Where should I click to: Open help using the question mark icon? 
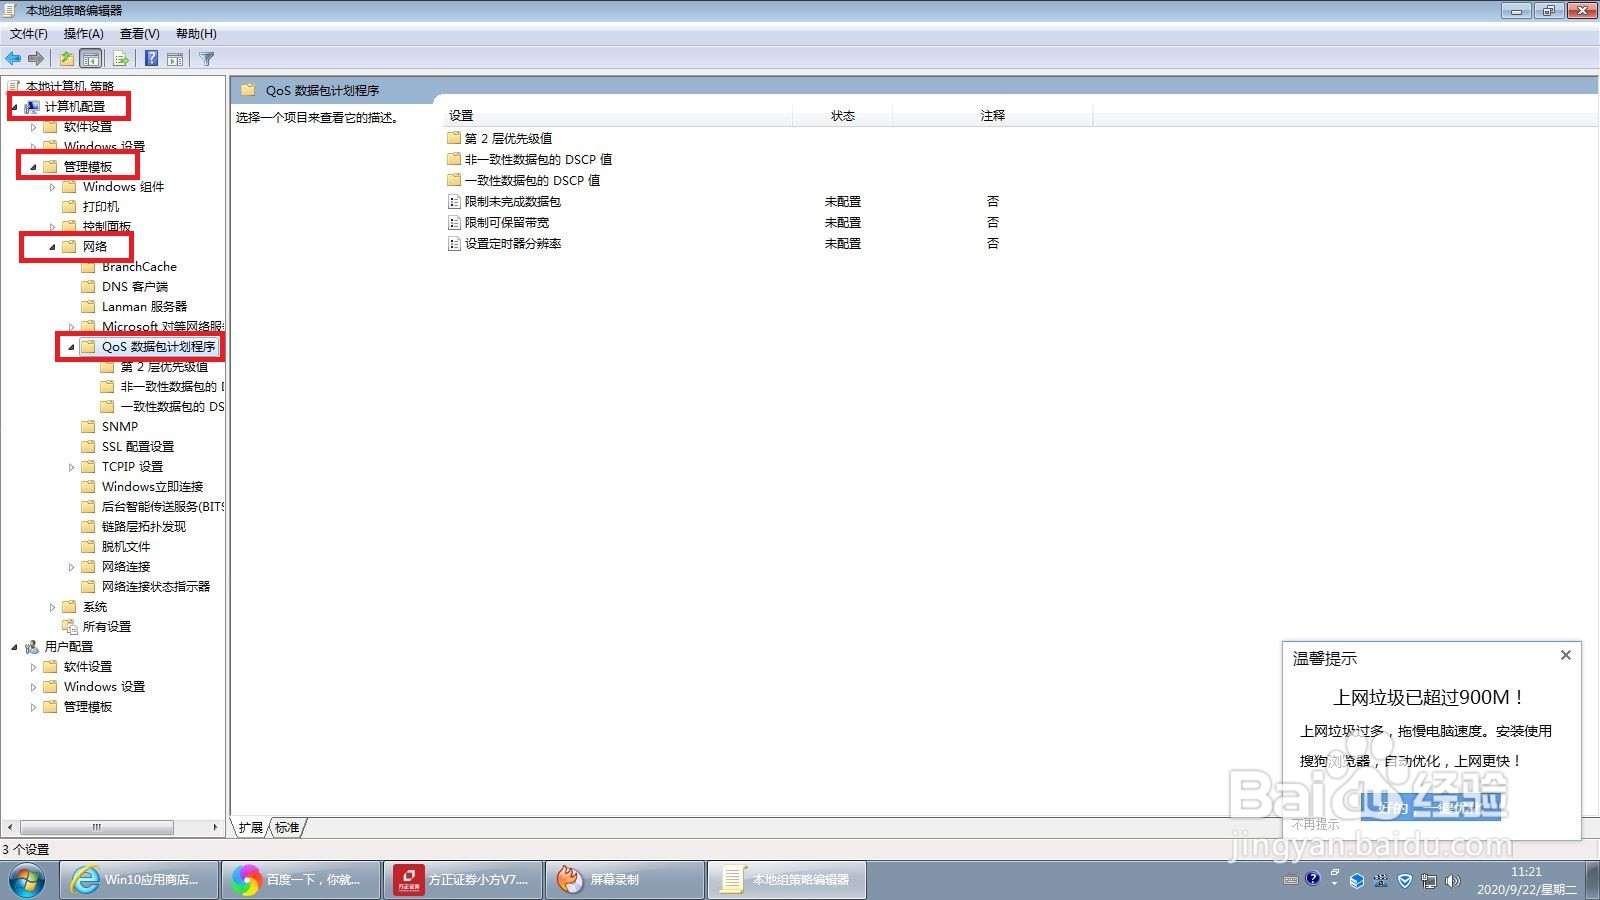tap(150, 58)
